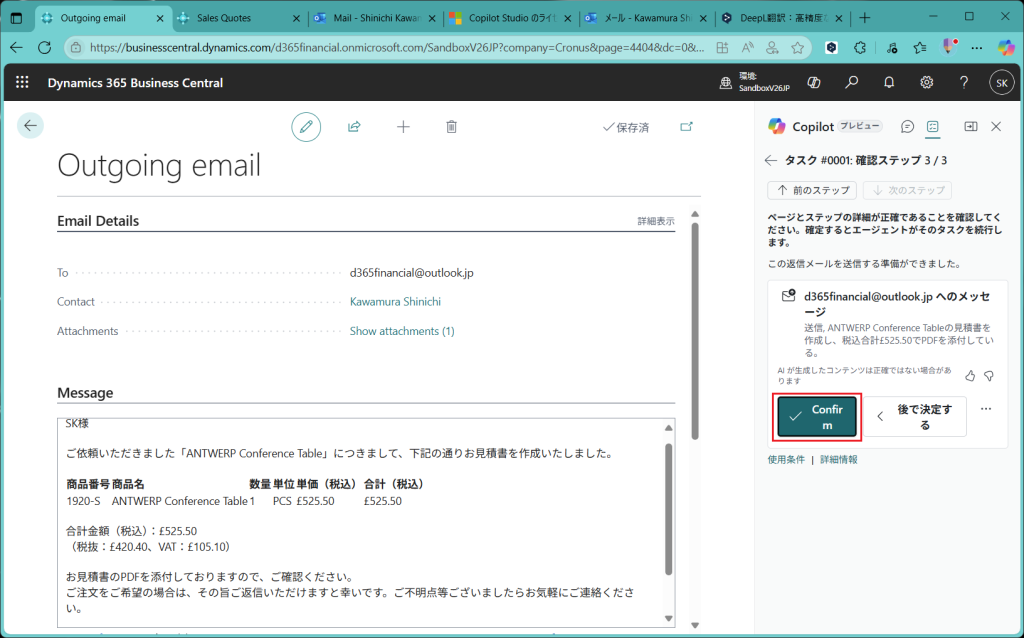This screenshot has width=1024, height=638.
Task: Close the Copilot pane
Action: [996, 127]
